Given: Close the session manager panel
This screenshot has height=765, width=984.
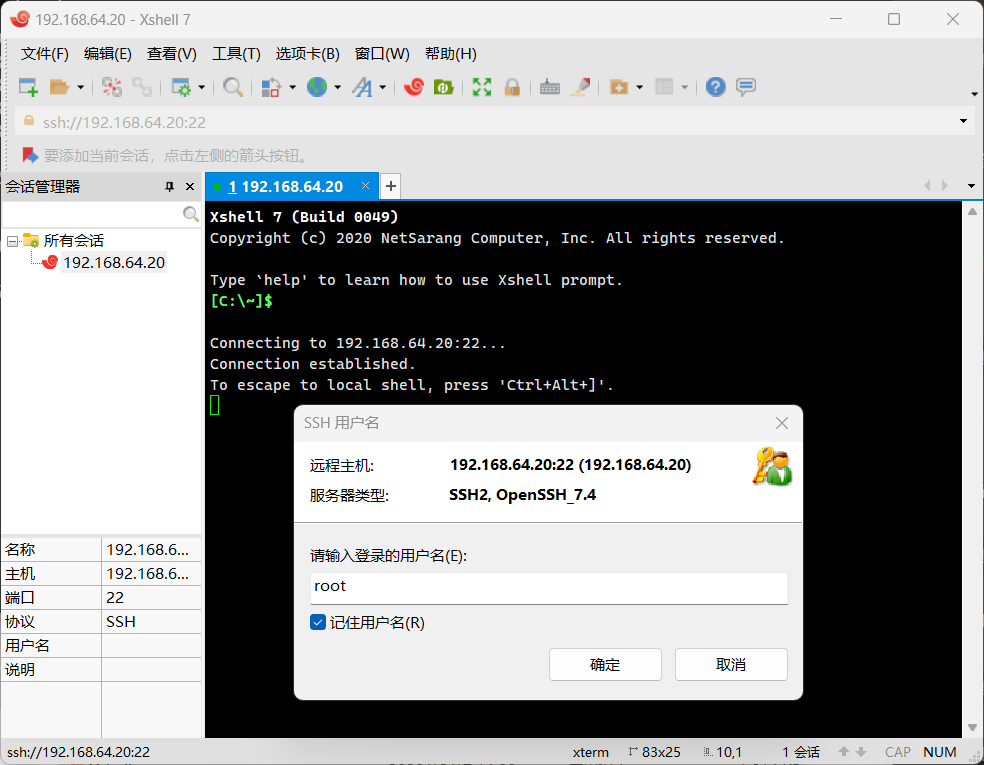Looking at the screenshot, I should 190,186.
